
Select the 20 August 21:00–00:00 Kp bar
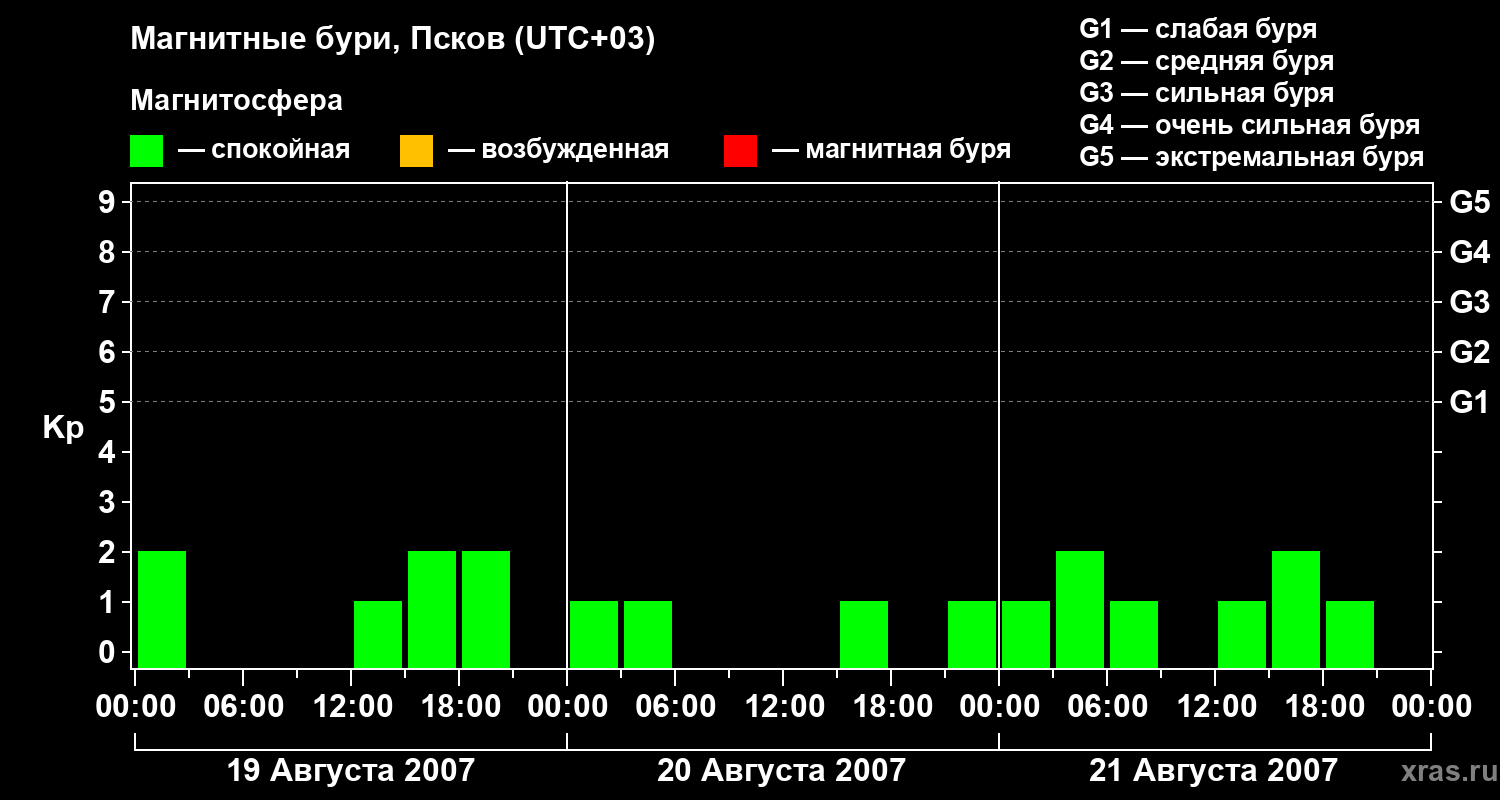click(972, 634)
